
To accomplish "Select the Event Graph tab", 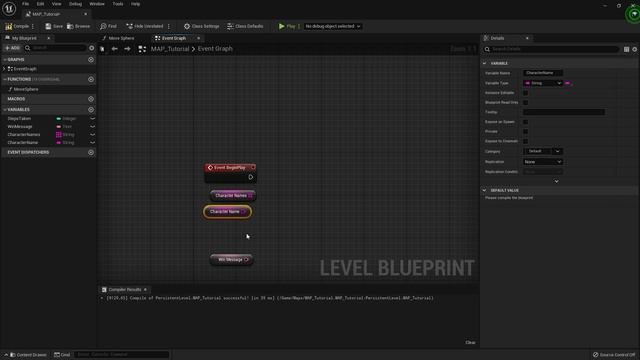I will (x=173, y=38).
